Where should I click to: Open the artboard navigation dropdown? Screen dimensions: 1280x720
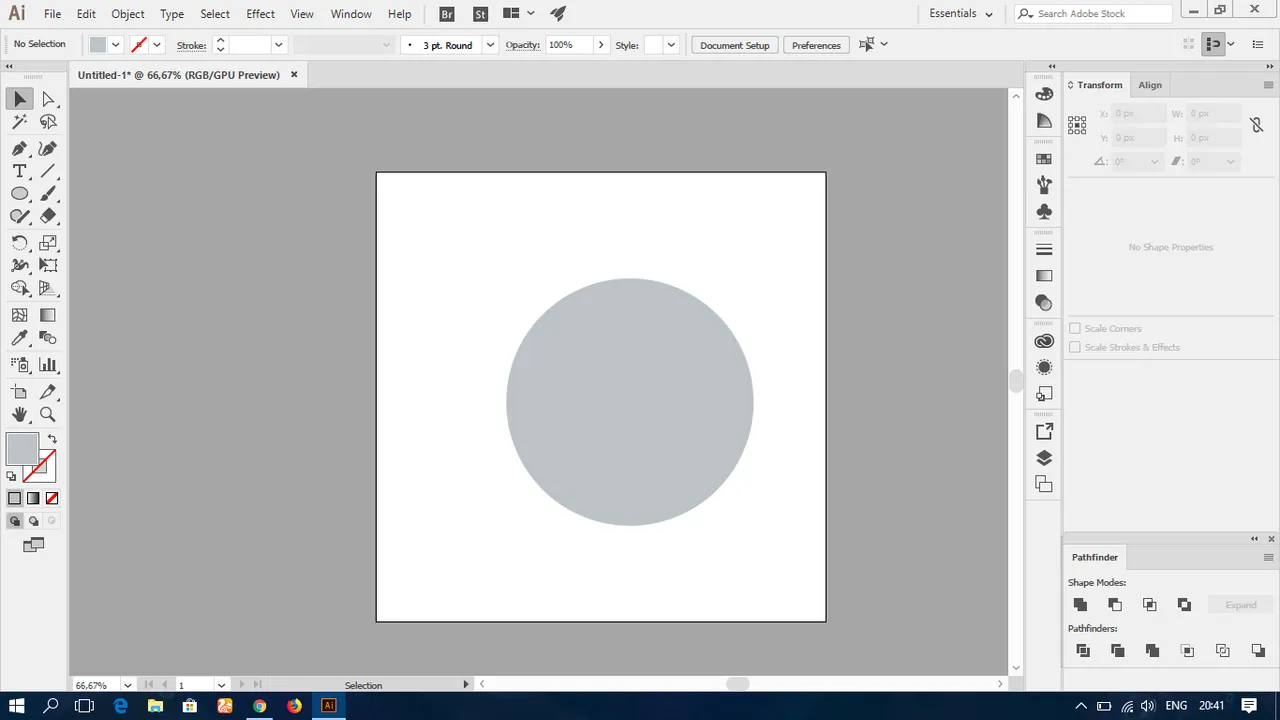click(221, 685)
